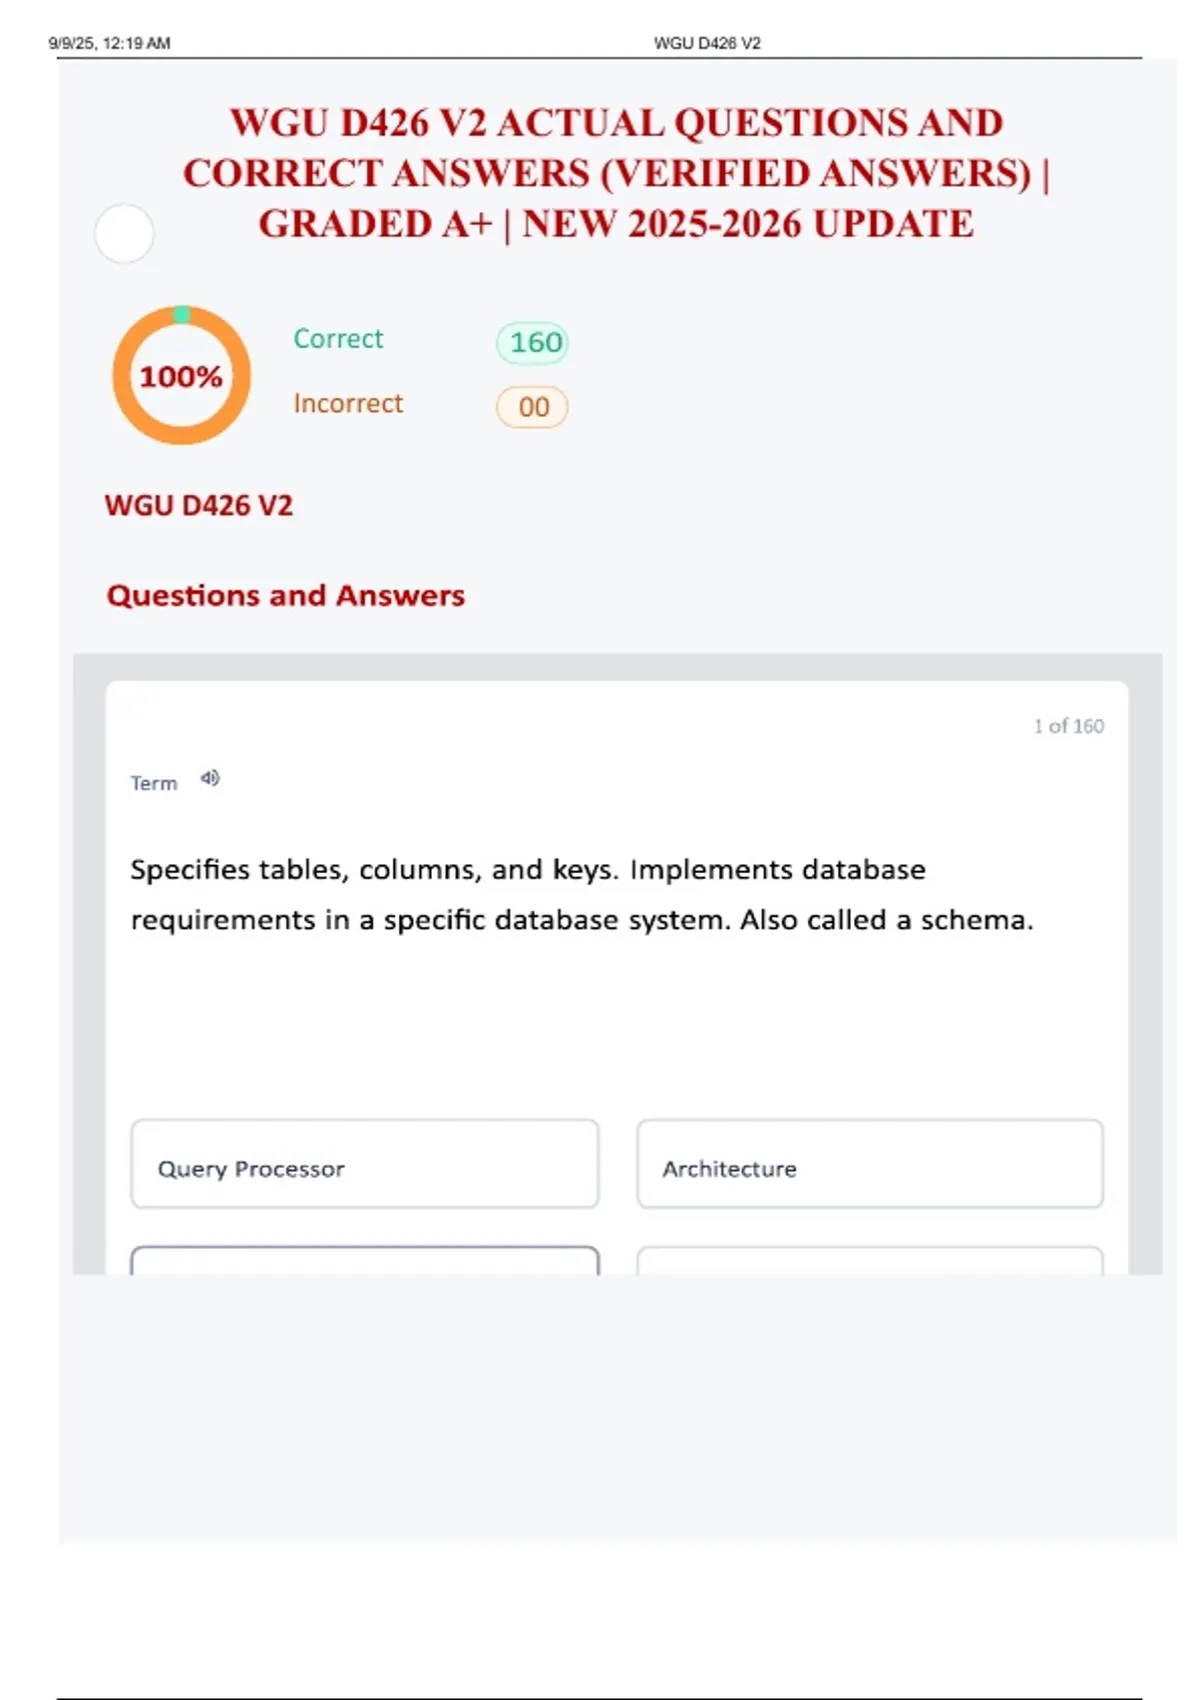Select the cut-off answer below Architecture

[x=870, y=1260]
